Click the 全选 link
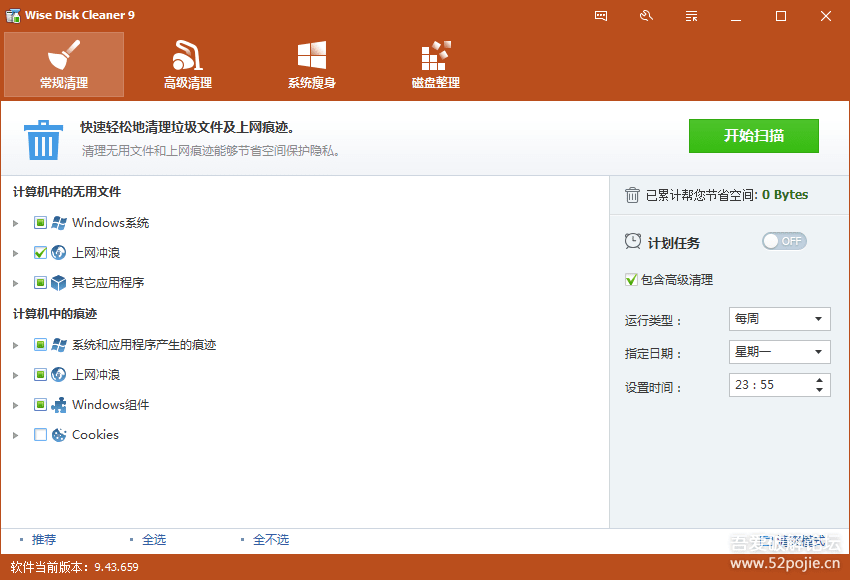 click(154, 539)
